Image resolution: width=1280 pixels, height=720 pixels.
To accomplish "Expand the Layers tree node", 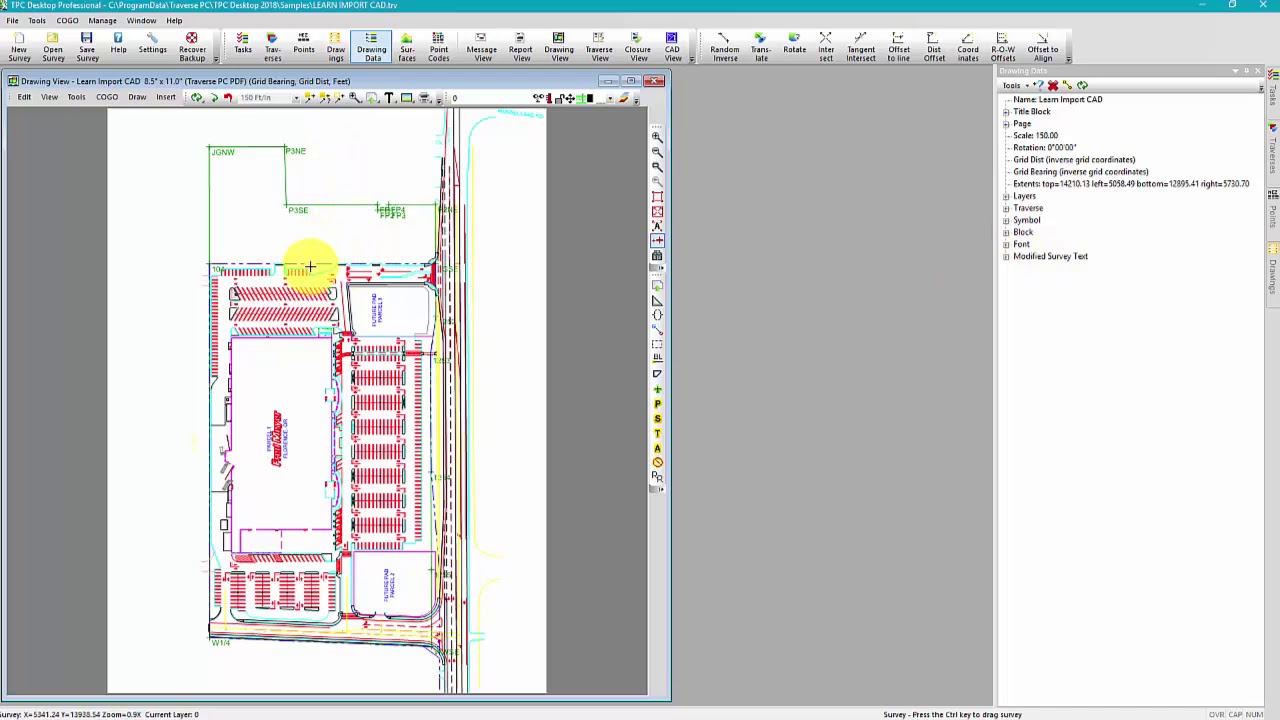I will point(1006,196).
